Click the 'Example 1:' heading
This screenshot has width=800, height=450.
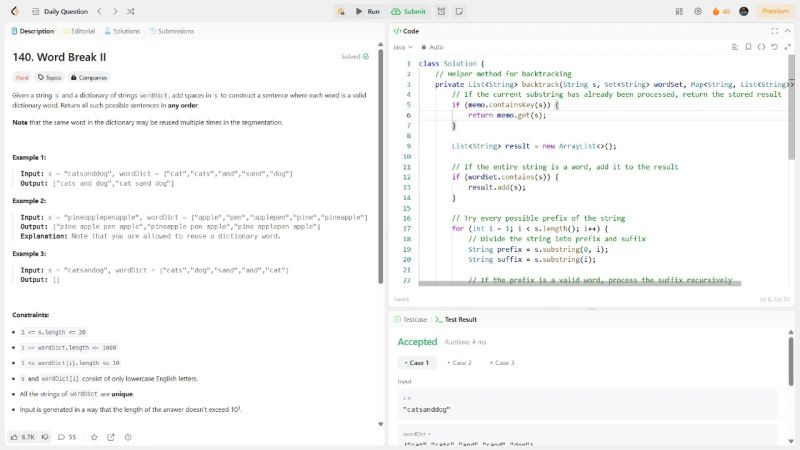pyautogui.click(x=29, y=157)
